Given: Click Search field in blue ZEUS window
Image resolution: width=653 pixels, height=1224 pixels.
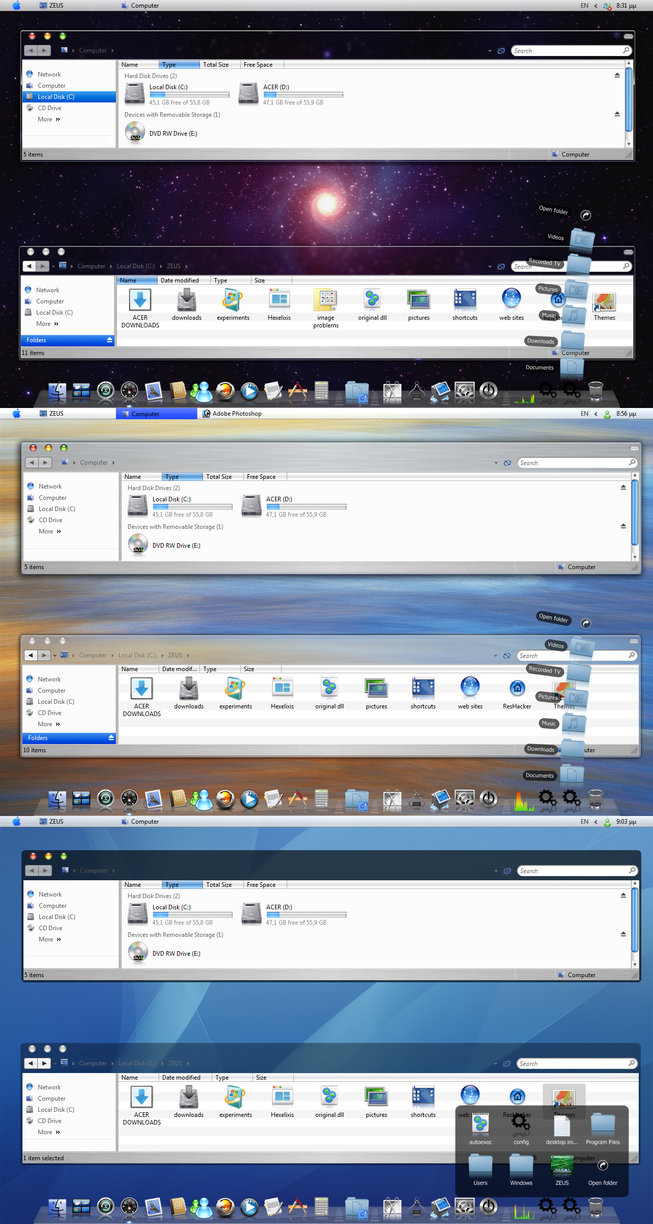Looking at the screenshot, I should click(576, 1063).
